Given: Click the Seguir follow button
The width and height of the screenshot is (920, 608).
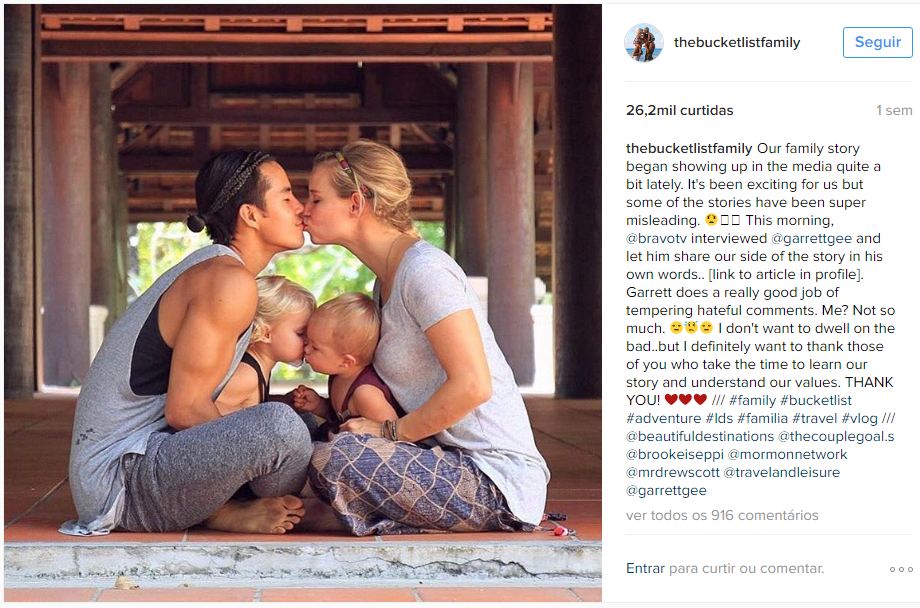Looking at the screenshot, I should click(x=877, y=42).
